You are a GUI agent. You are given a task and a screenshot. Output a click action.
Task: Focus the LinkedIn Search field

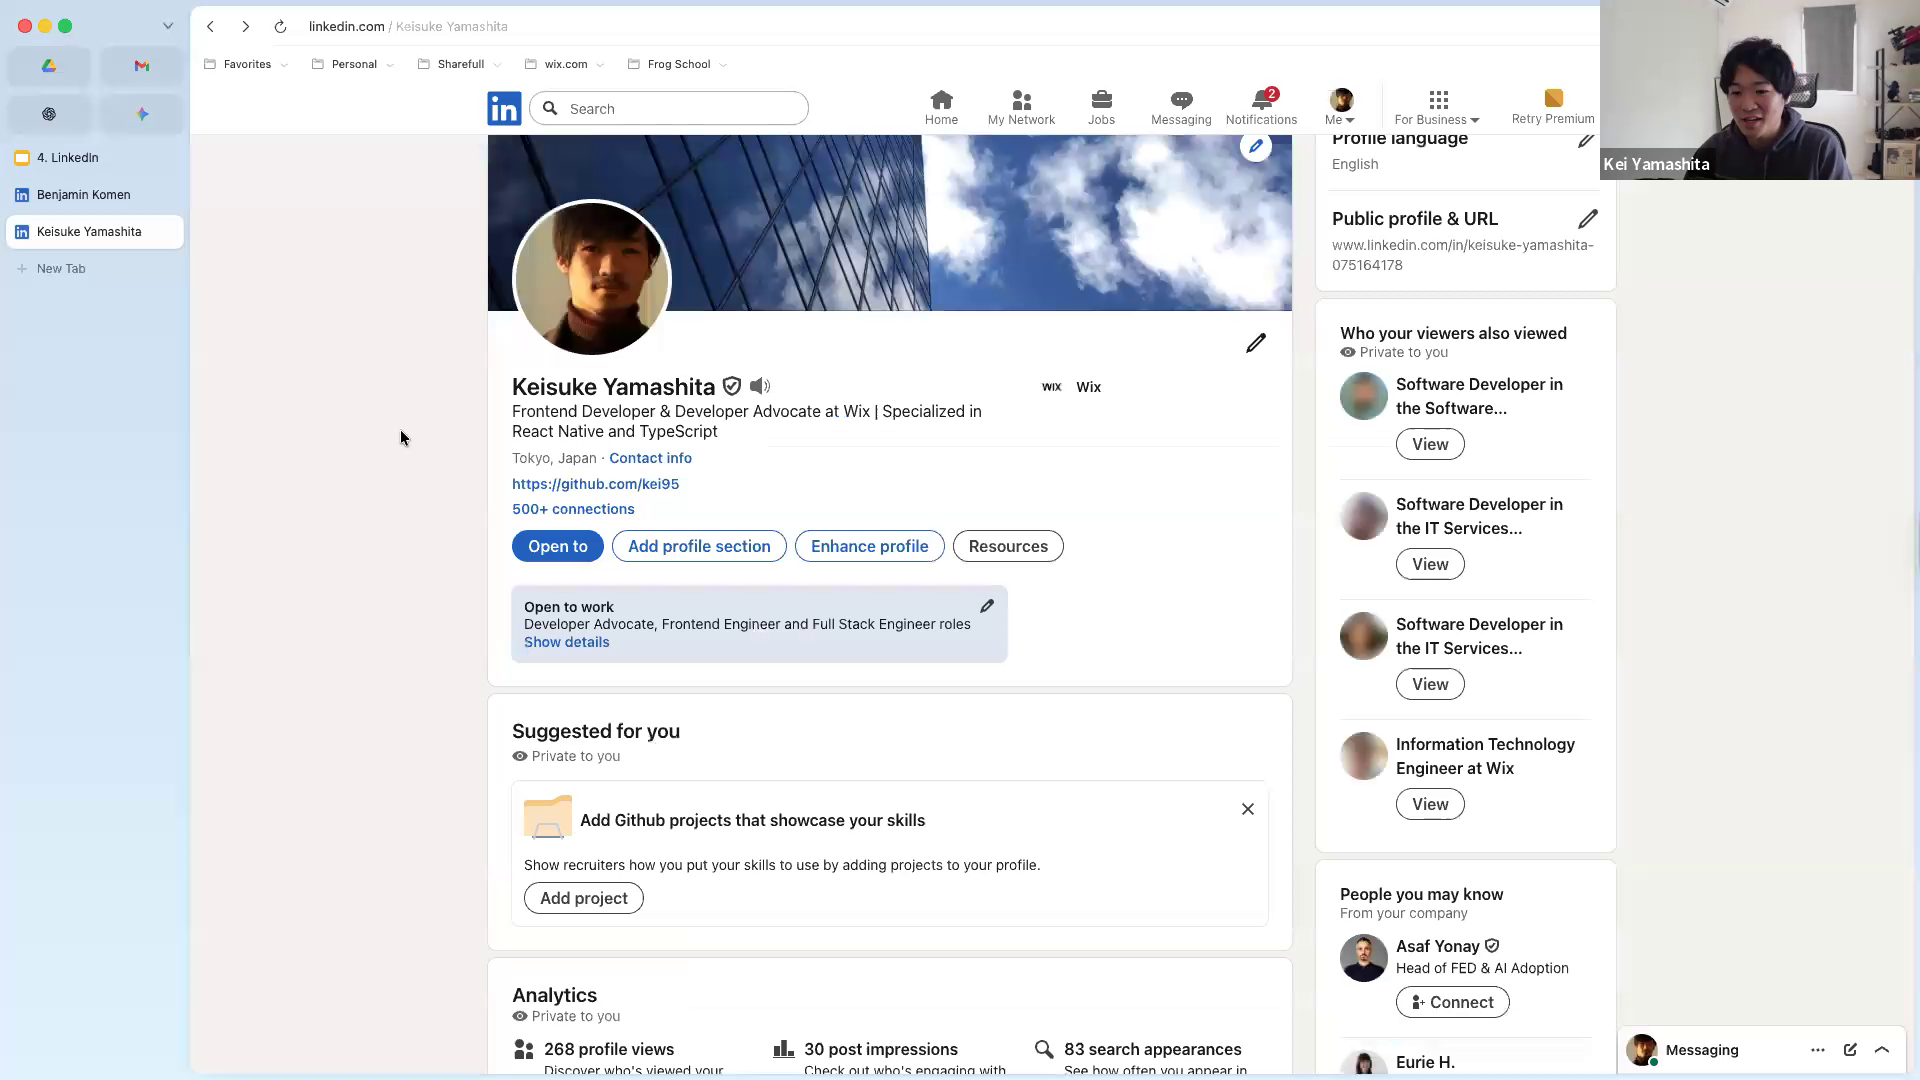tap(669, 108)
